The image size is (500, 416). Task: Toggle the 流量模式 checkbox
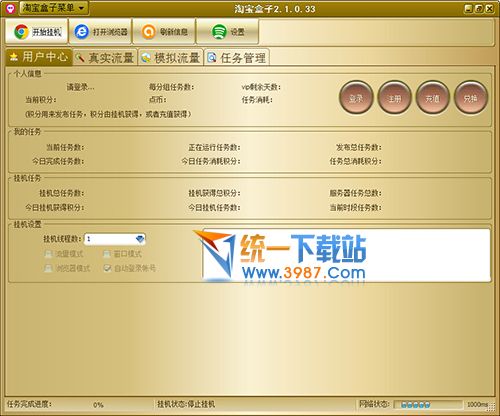click(x=48, y=254)
